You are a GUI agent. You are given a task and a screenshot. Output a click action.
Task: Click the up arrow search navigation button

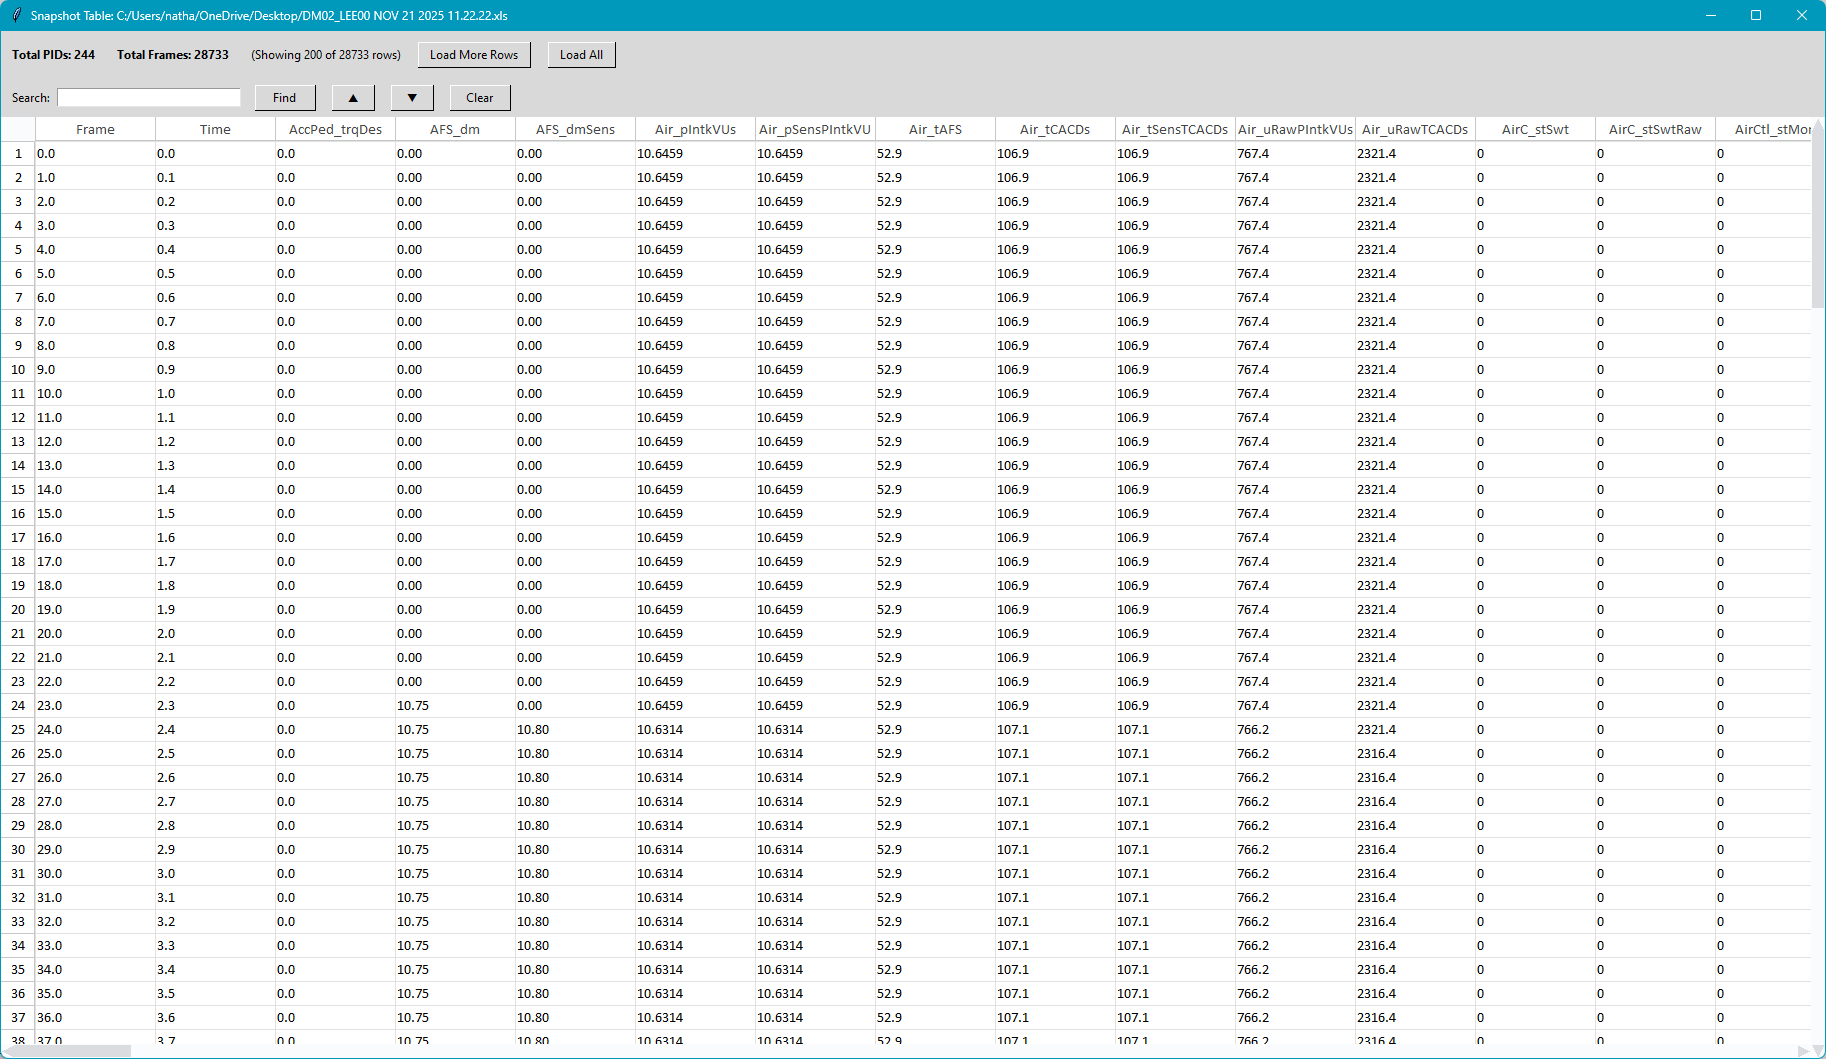tap(353, 98)
